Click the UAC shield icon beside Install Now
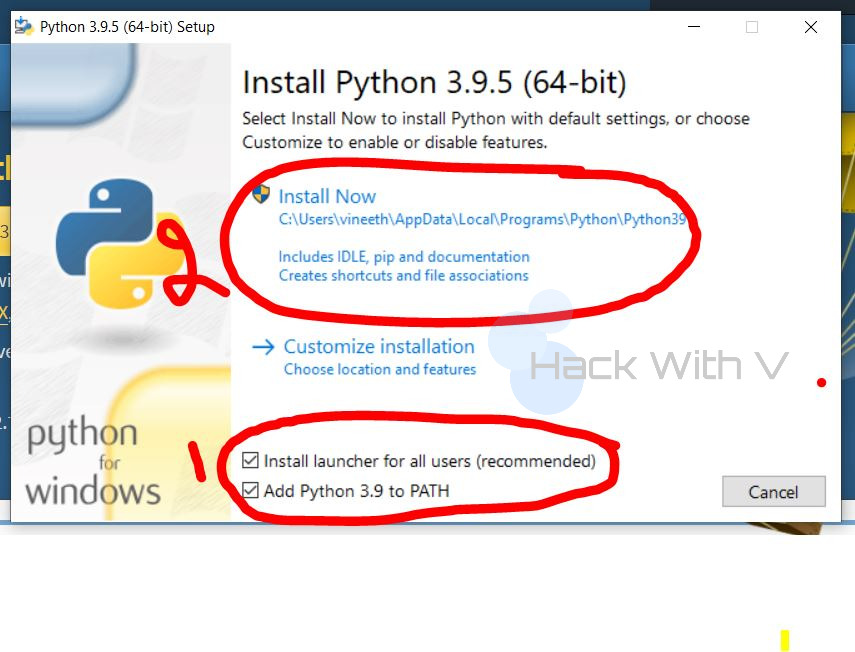 tap(261, 194)
